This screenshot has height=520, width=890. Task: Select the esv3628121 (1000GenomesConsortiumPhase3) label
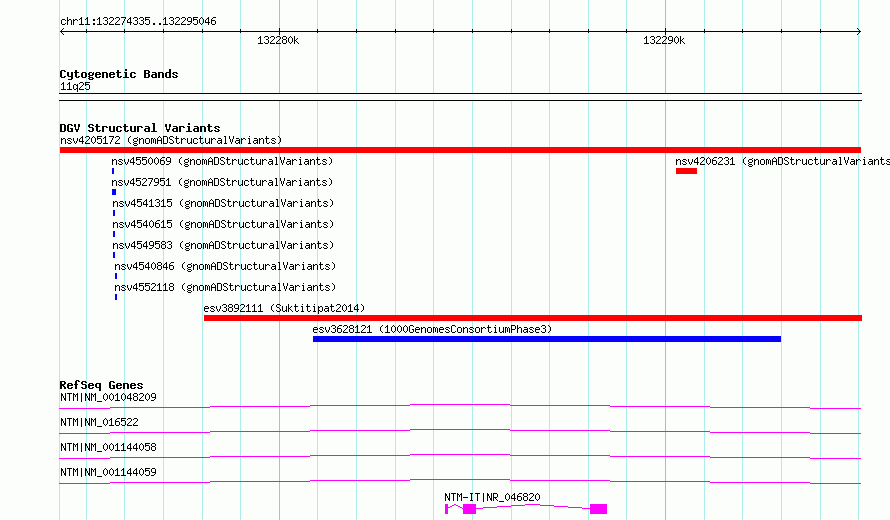pos(432,329)
